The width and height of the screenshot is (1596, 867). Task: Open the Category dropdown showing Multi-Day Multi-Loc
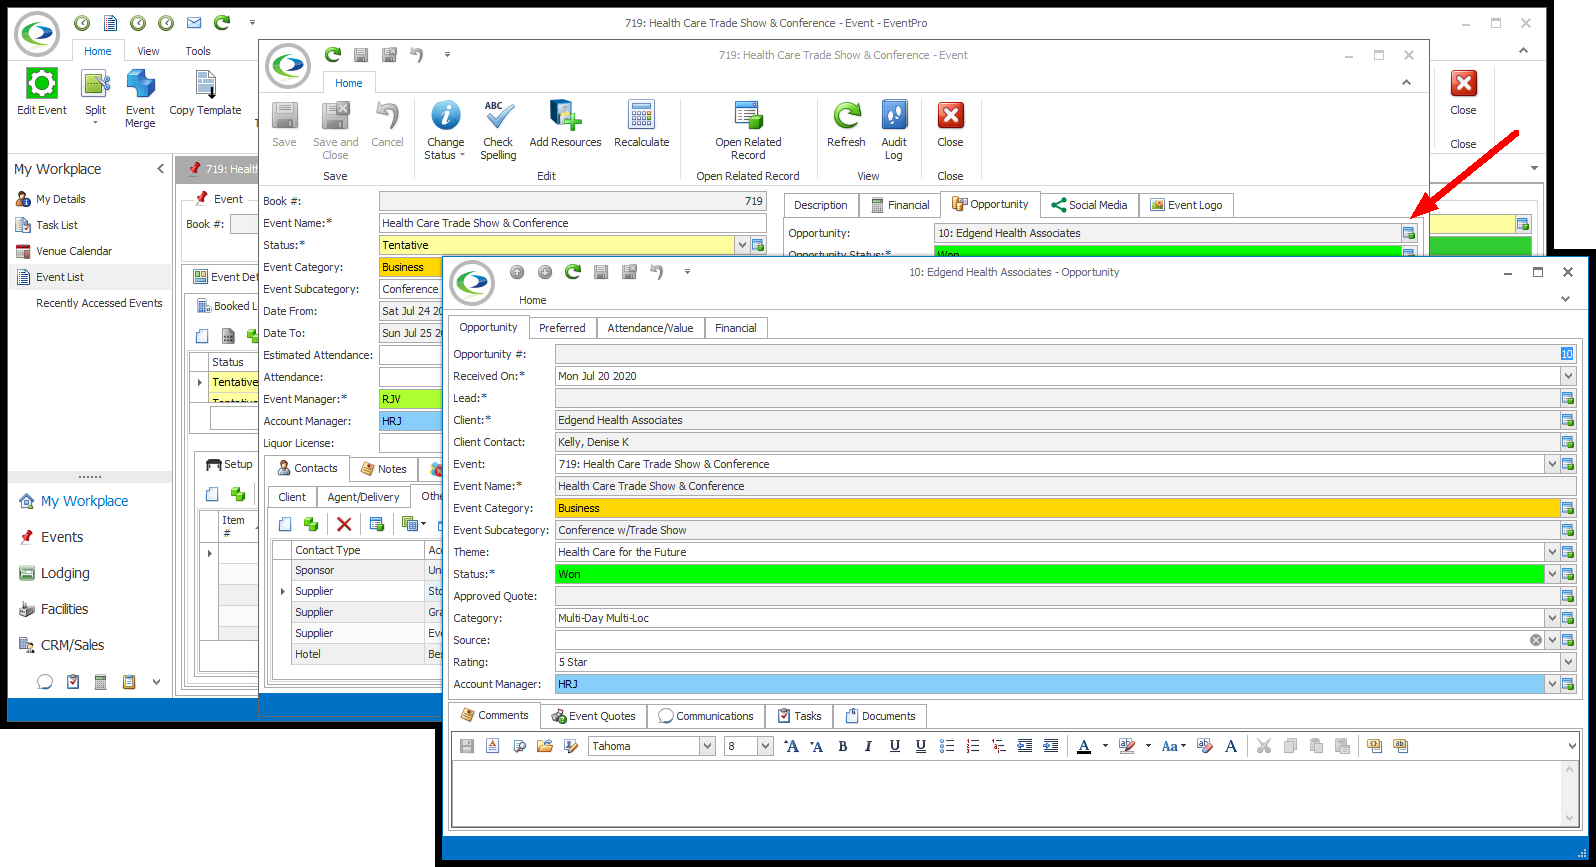click(x=1552, y=618)
